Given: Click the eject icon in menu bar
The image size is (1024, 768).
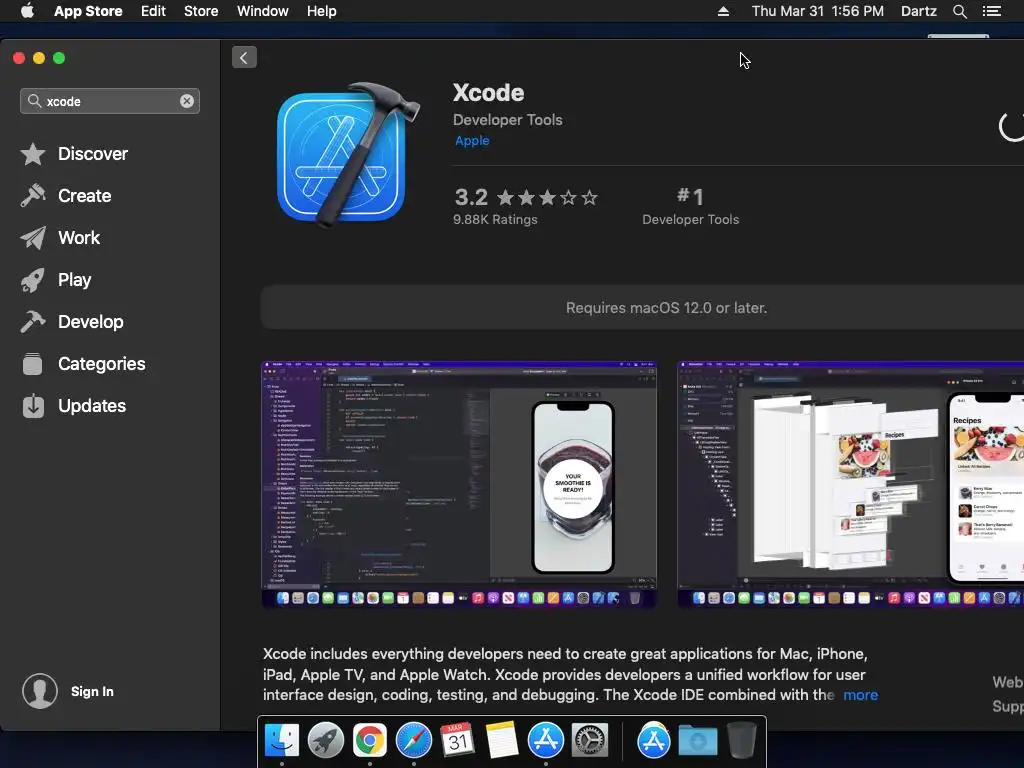Looking at the screenshot, I should click(x=723, y=11).
